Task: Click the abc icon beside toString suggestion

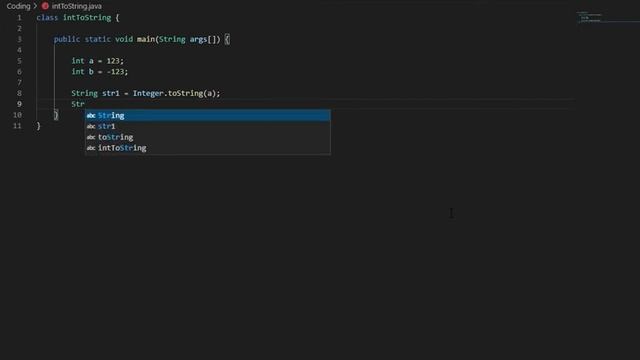Action: point(91,138)
